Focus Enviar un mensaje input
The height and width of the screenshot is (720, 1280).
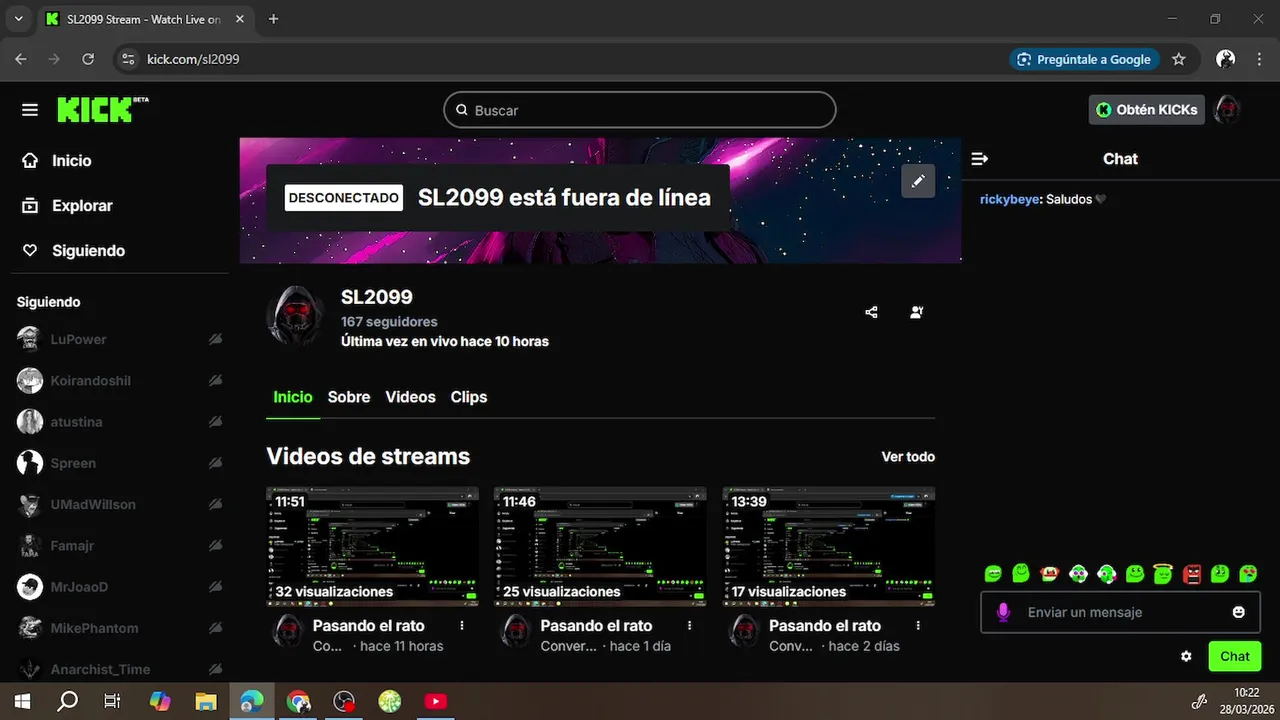click(1120, 612)
